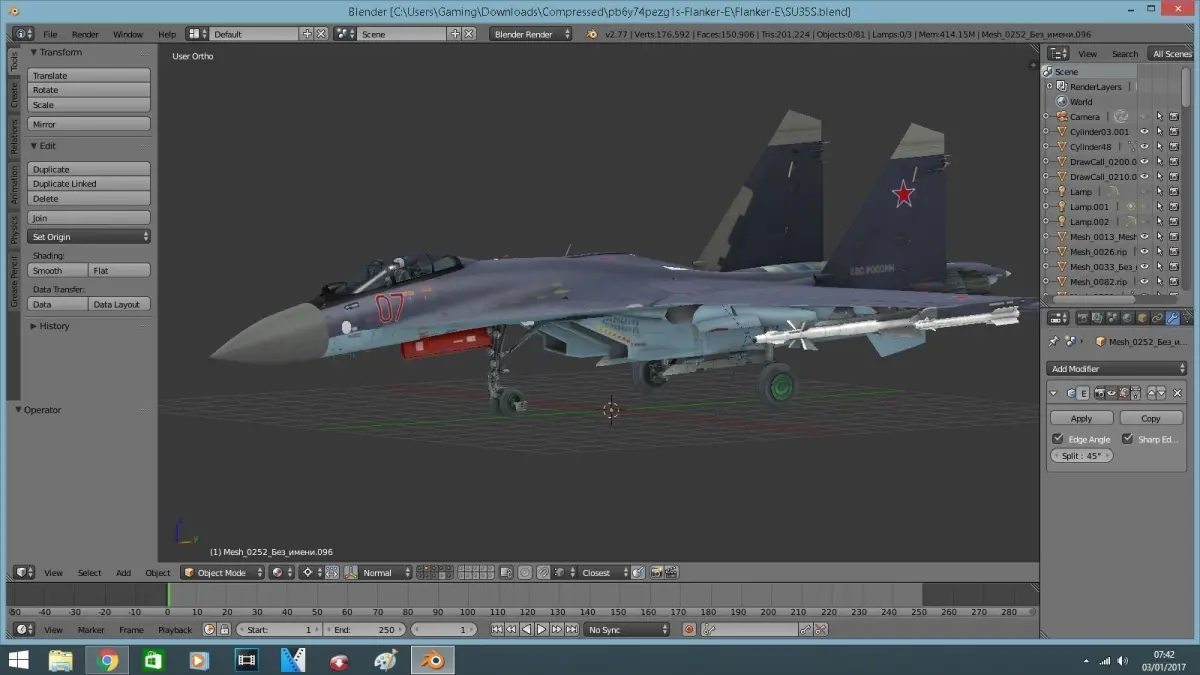The image size is (1200, 675).
Task: Toggle proportional editing in 3D view header
Action: pos(524,573)
